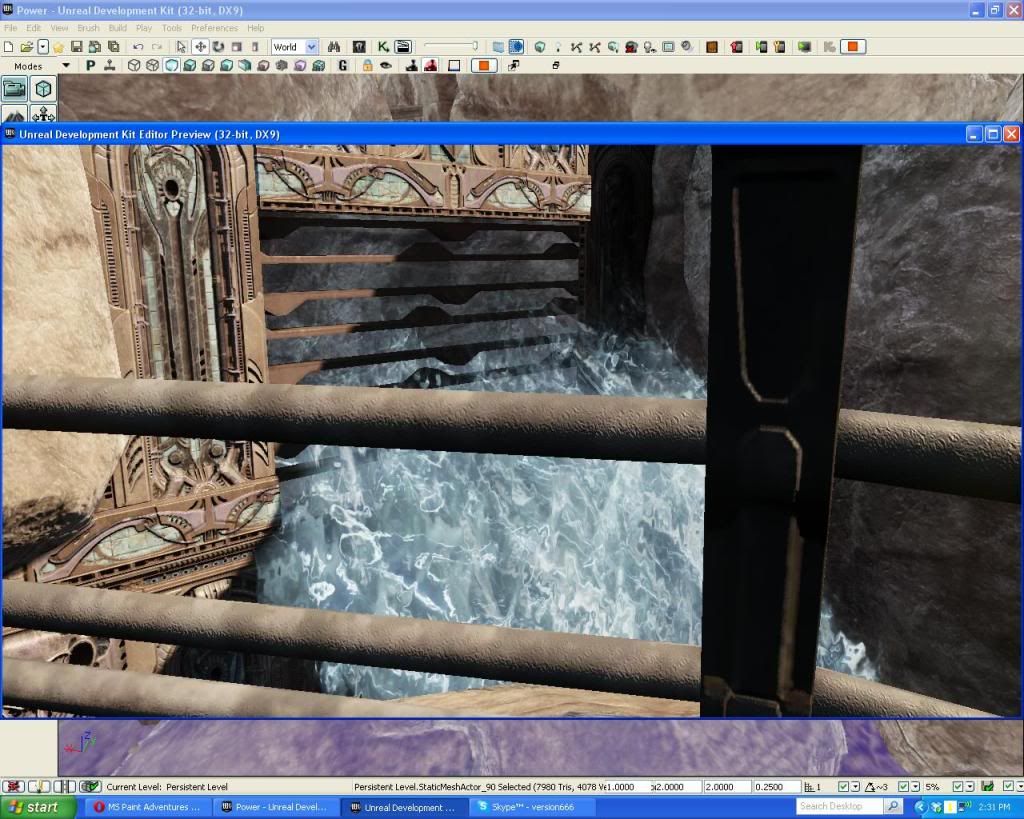
Task: Open the File menu
Action: 10,28
